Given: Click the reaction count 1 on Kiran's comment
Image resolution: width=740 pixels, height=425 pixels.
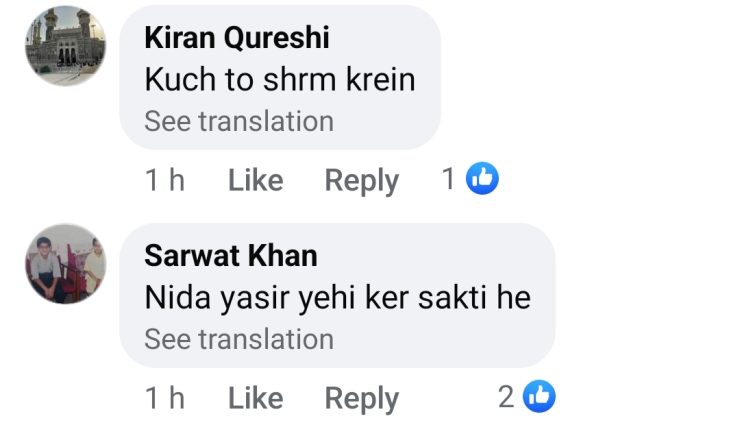Looking at the screenshot, I should [x=449, y=180].
